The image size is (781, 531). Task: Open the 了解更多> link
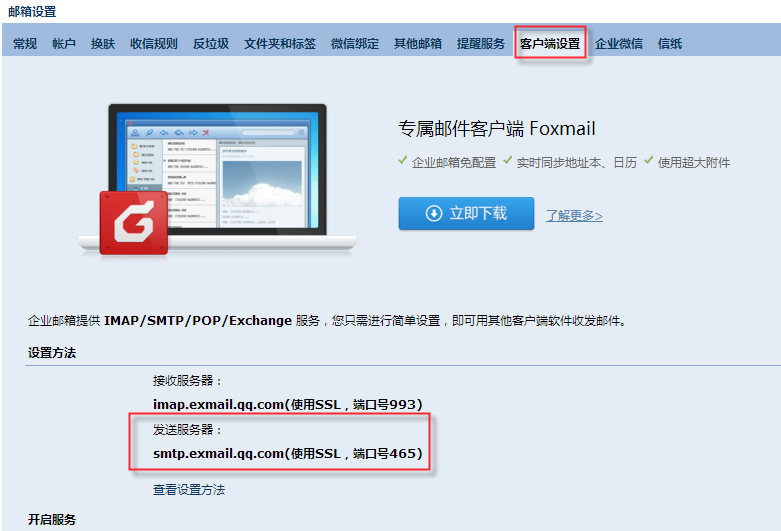574,216
